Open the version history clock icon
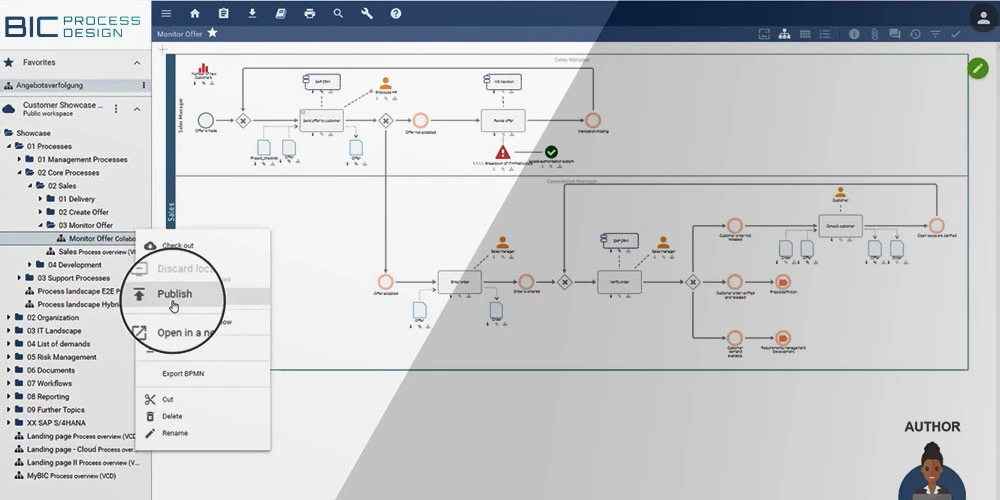Screen dimensions: 1000x500 (x=915, y=34)
